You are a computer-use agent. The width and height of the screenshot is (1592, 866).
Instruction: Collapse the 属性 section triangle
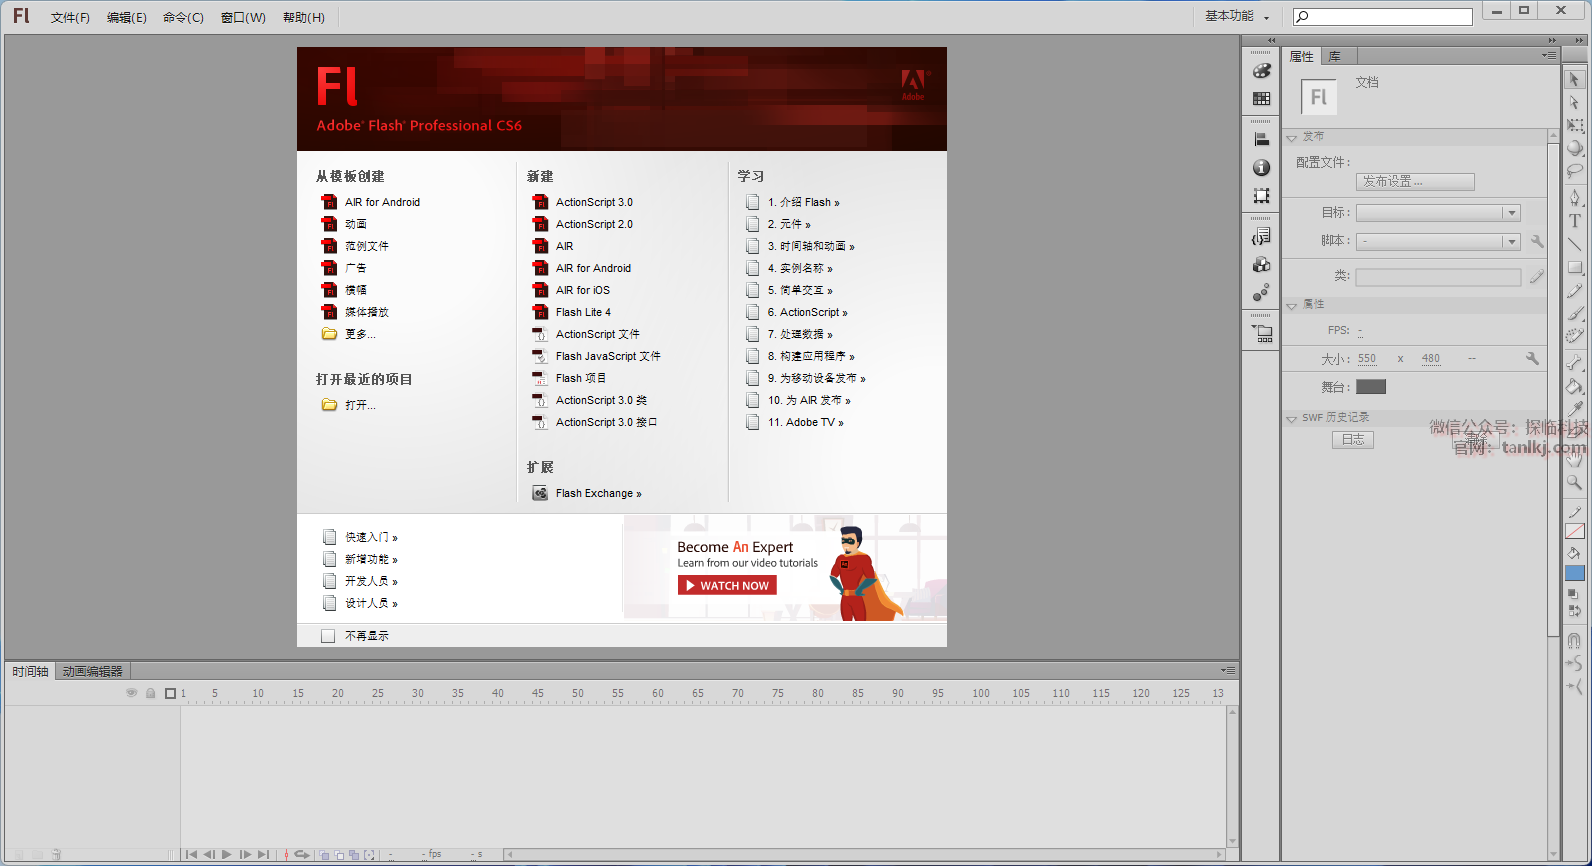(x=1292, y=305)
